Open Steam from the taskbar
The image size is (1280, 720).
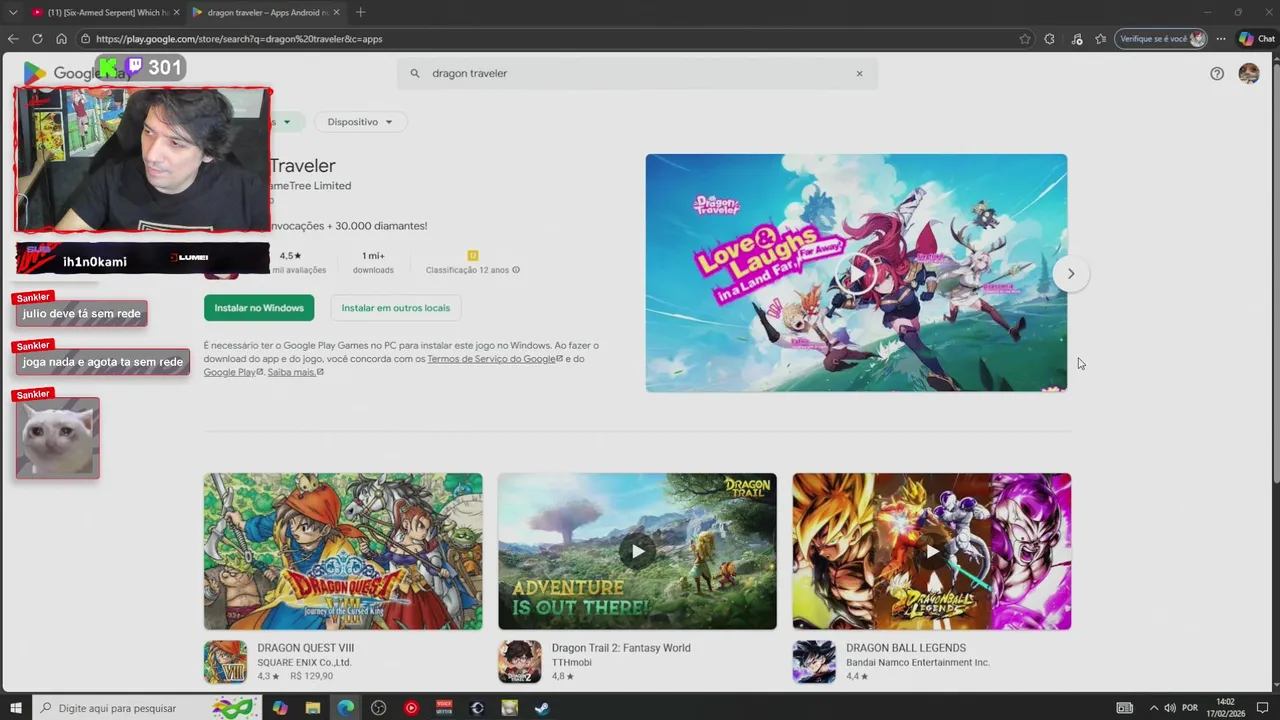[x=542, y=708]
